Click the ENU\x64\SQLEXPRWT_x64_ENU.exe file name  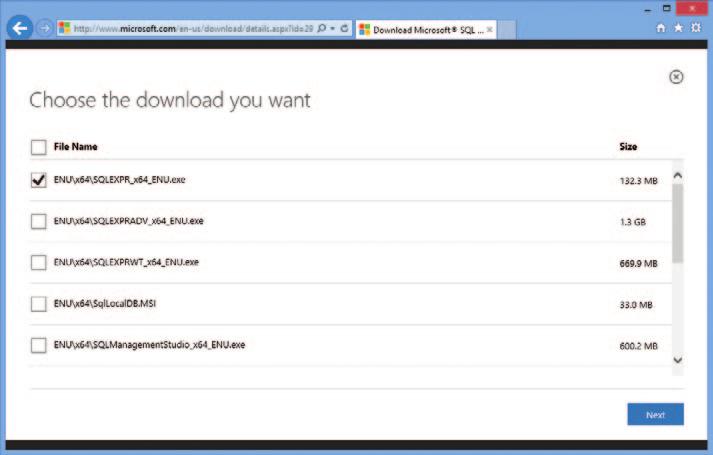click(x=126, y=262)
